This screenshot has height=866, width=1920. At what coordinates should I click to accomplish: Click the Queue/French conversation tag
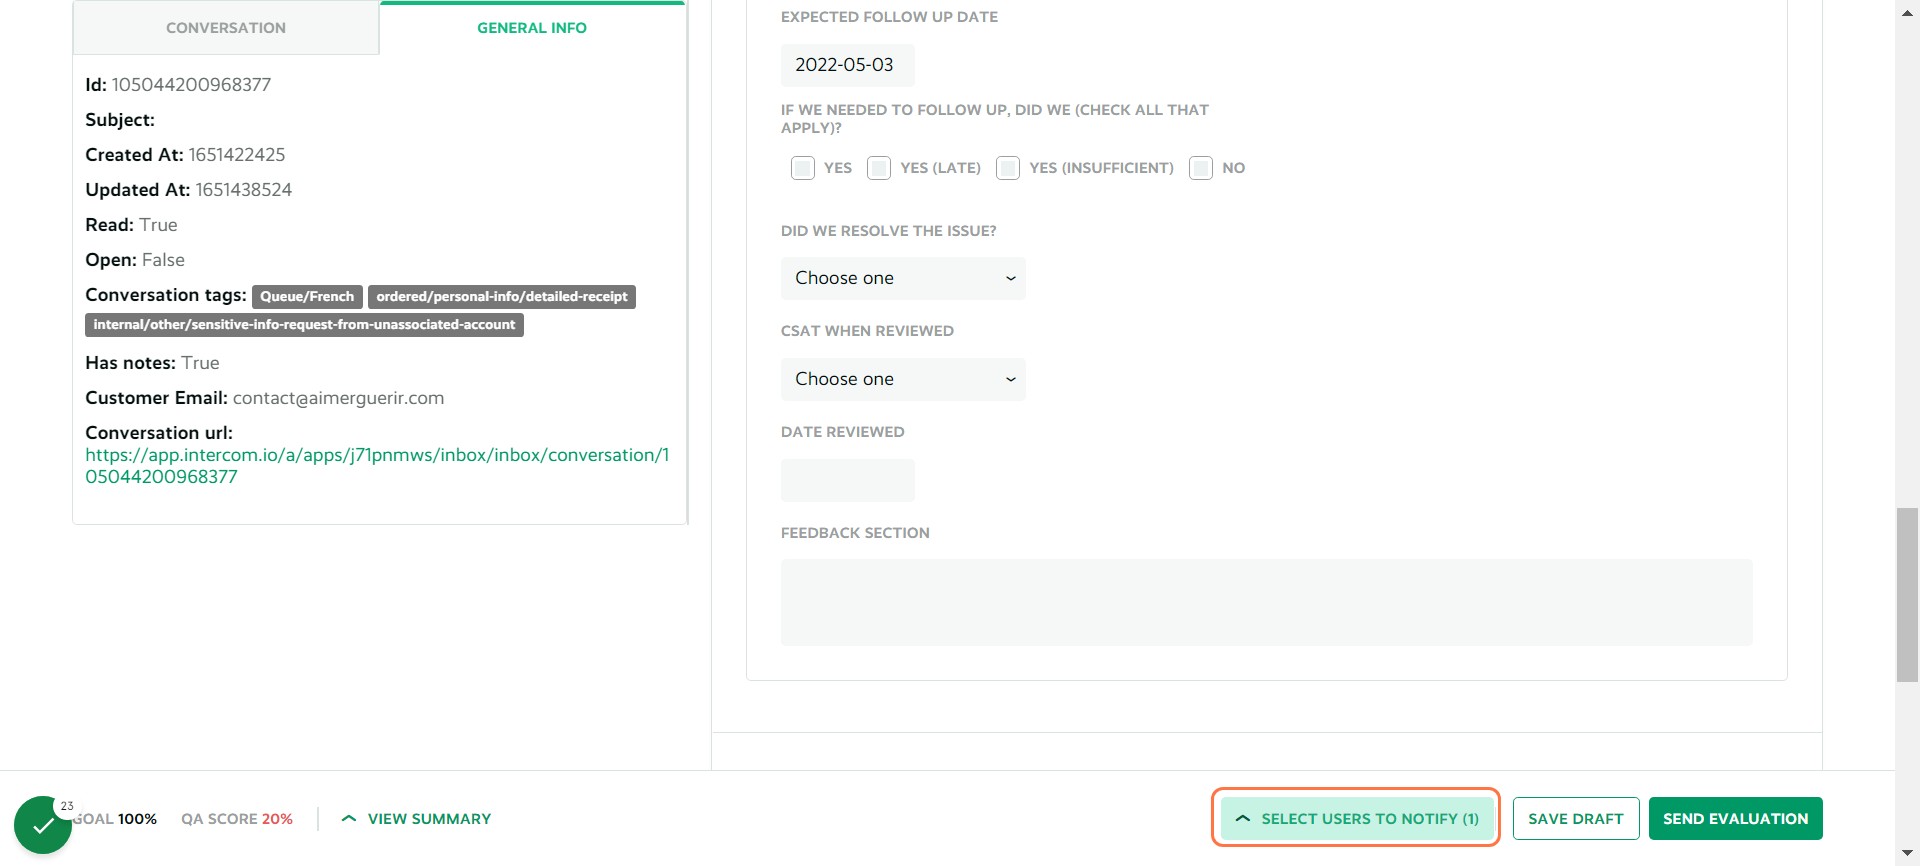[307, 297]
